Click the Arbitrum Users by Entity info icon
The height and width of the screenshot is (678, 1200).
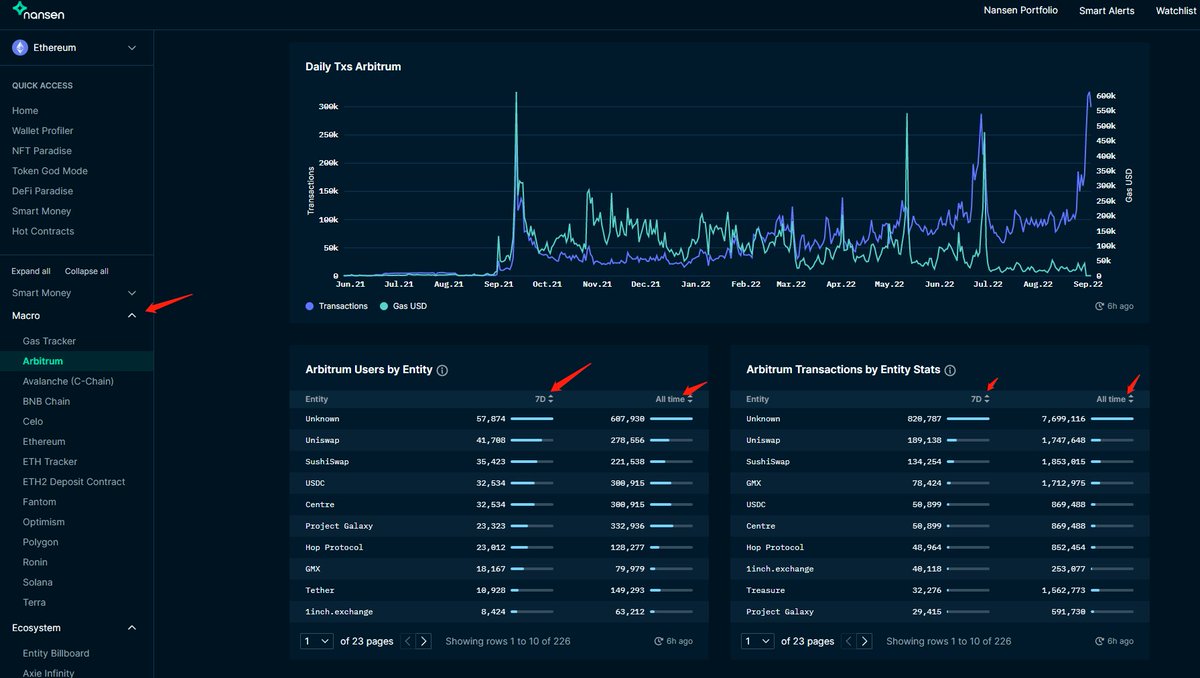click(x=442, y=370)
